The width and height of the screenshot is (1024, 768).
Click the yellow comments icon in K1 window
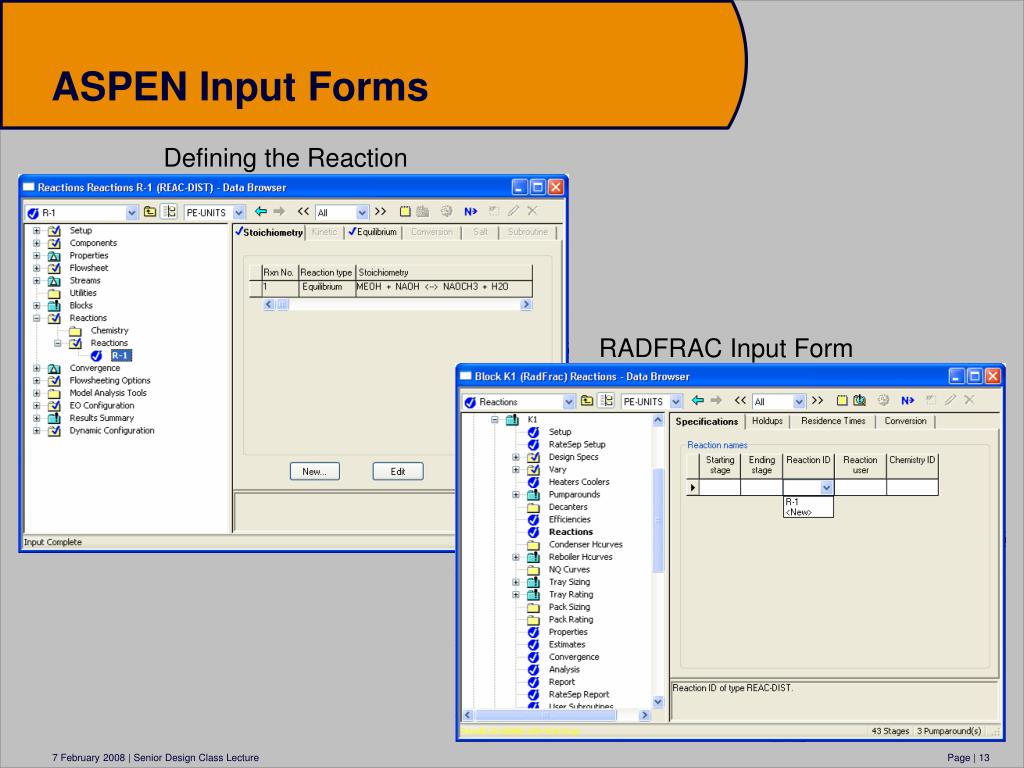[x=842, y=400]
